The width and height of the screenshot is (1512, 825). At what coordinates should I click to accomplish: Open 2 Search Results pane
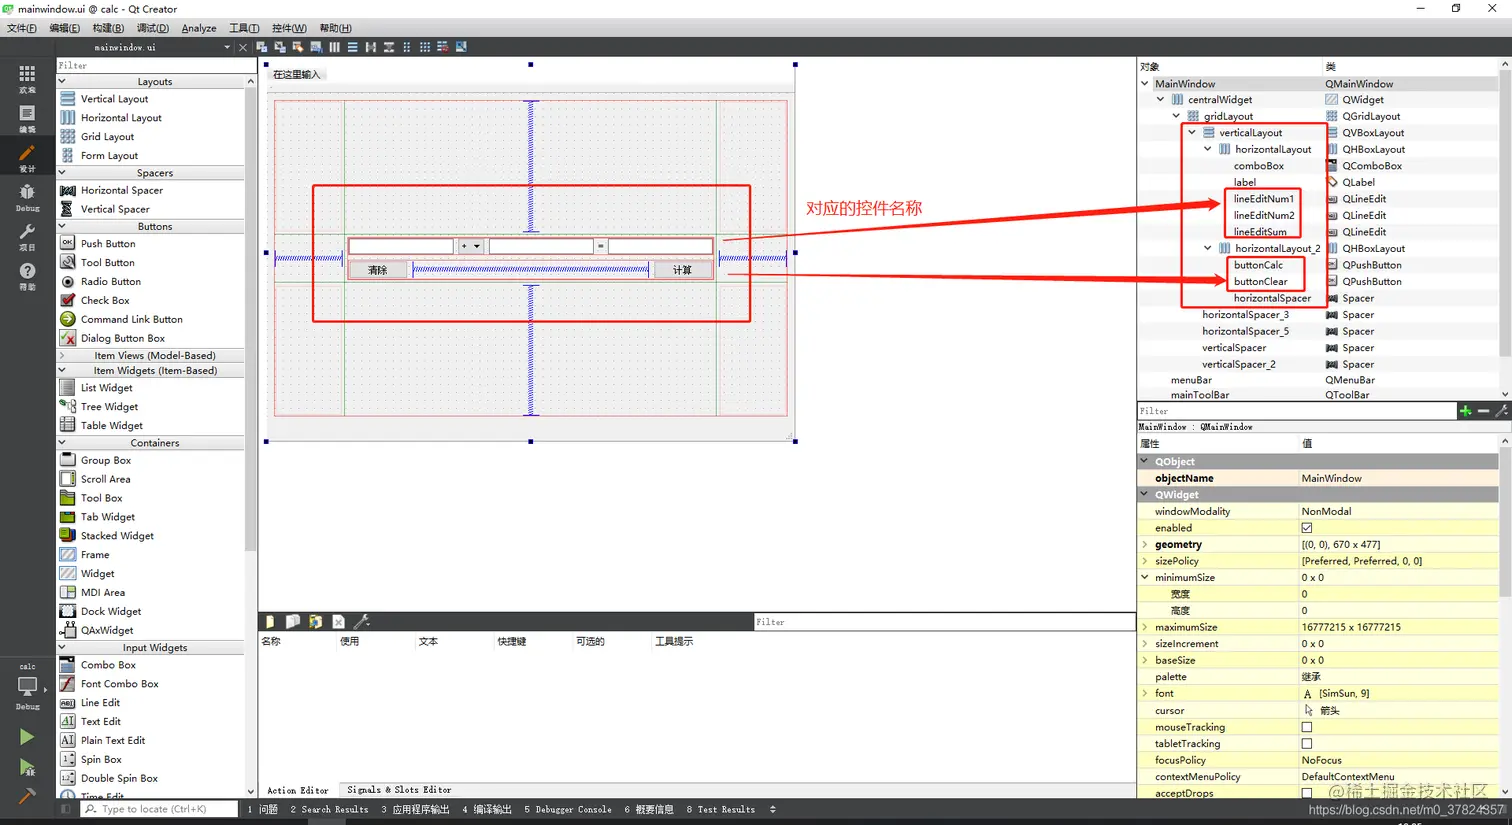point(329,809)
